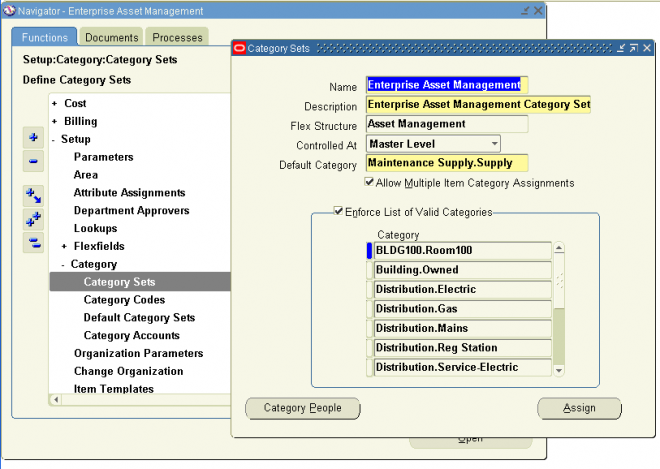Collapse the Setup tree node
This screenshot has width=660, height=469.
[x=53, y=139]
